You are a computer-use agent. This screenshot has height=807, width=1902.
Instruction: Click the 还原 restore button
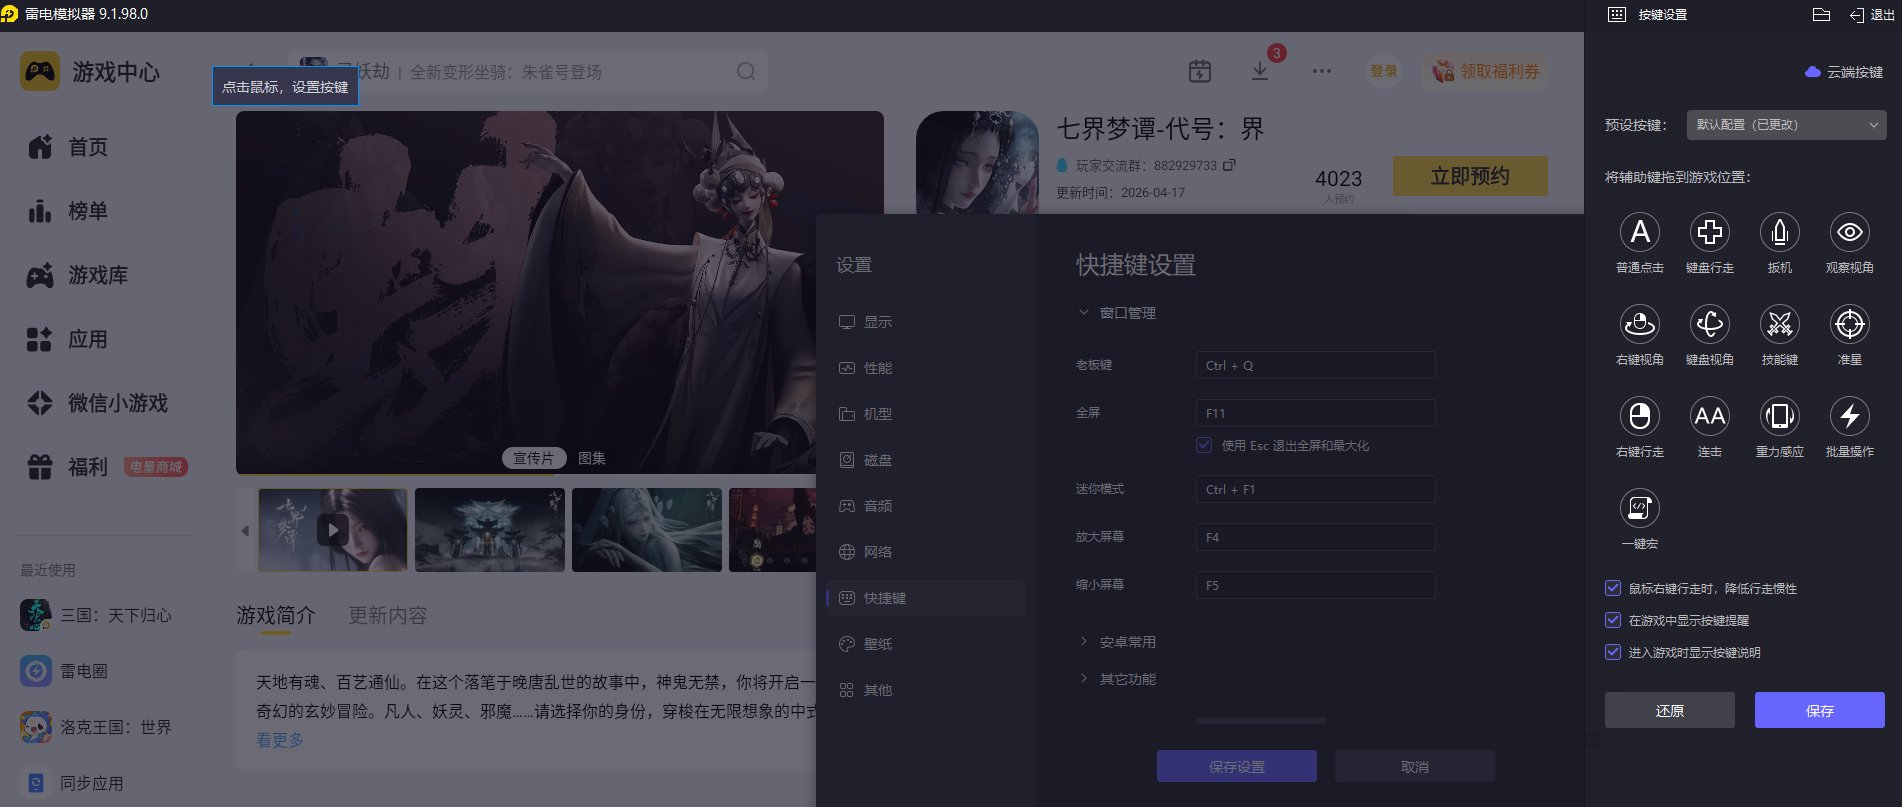point(1670,710)
